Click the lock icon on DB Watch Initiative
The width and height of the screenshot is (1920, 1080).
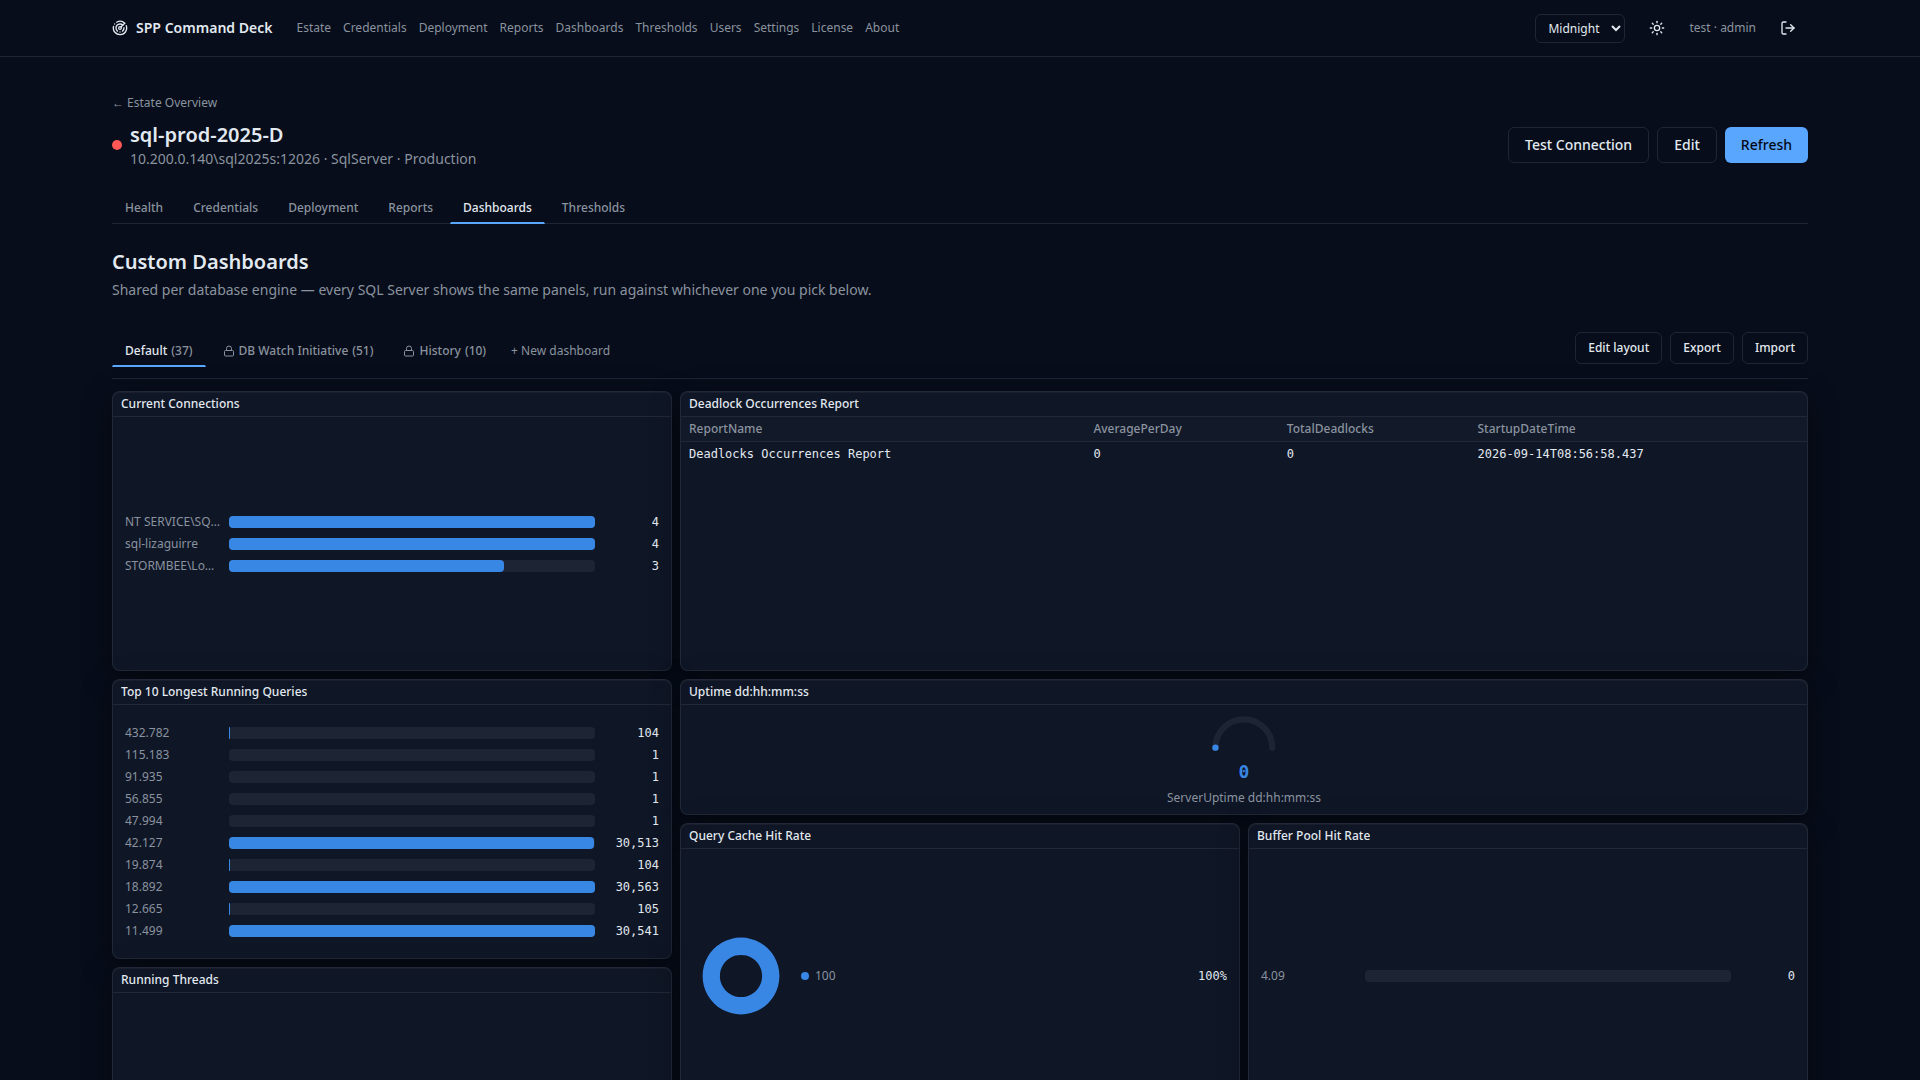[229, 351]
